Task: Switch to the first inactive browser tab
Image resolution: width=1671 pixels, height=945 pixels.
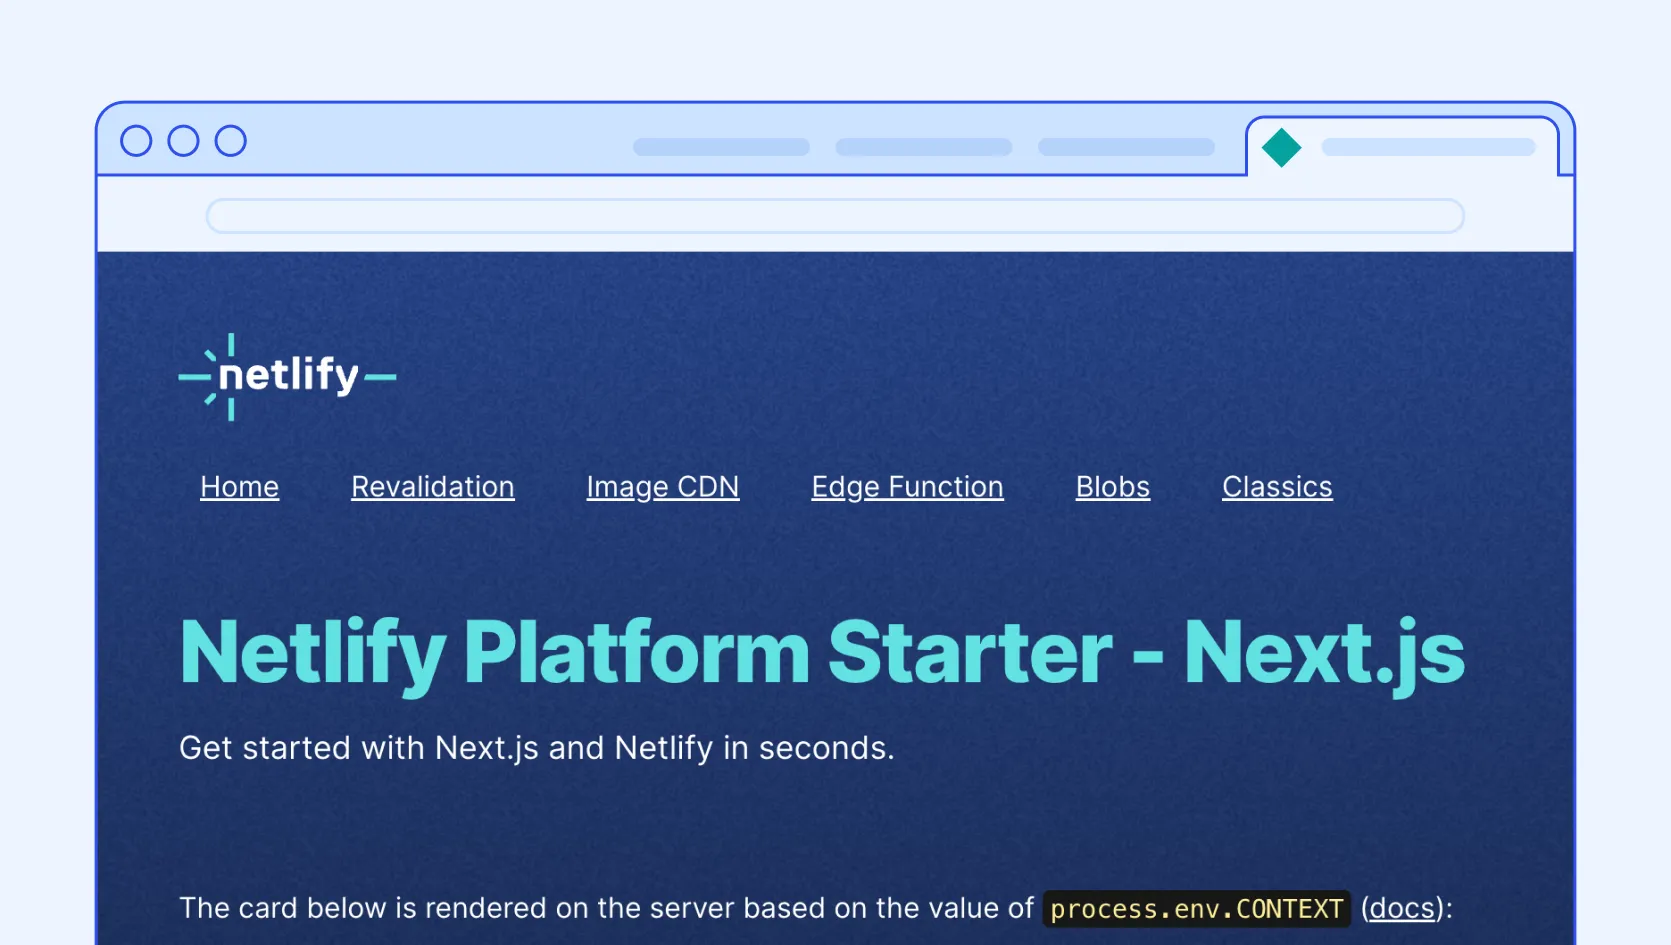Action: pos(721,147)
